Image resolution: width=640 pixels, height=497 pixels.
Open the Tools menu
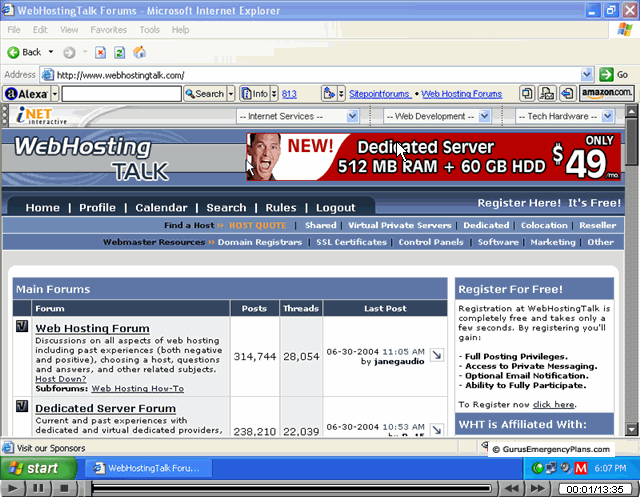click(149, 30)
